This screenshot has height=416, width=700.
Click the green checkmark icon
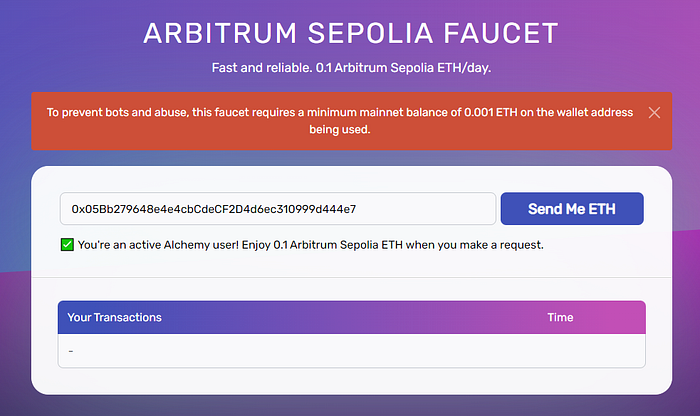(x=67, y=245)
